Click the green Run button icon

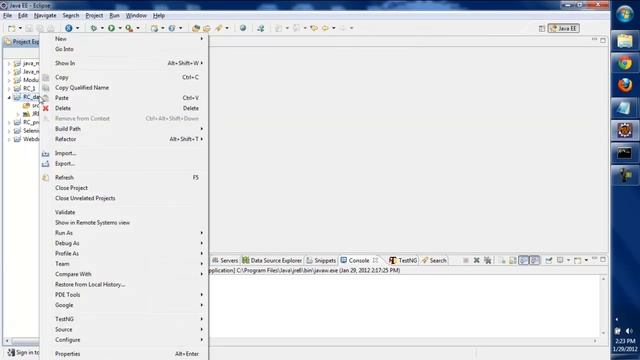pos(111,28)
